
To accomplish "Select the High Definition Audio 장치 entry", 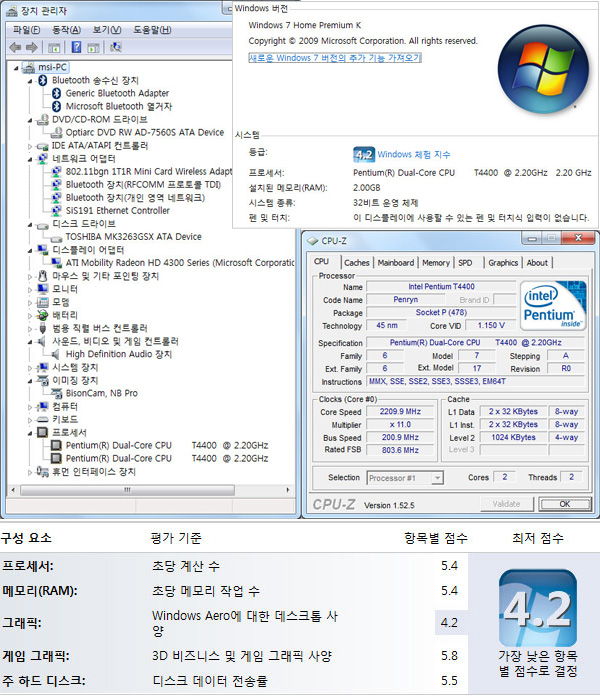I will point(118,354).
